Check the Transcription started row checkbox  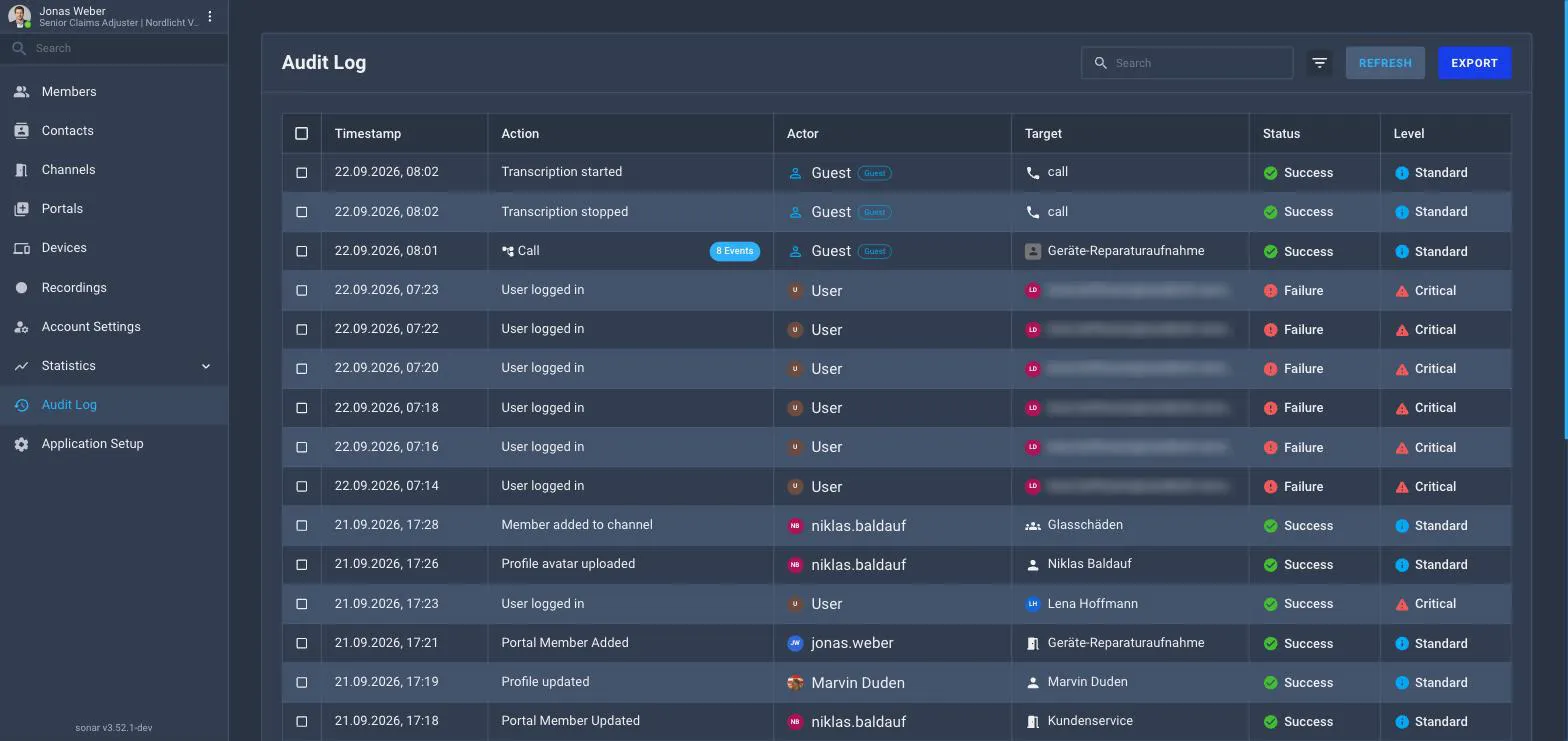(302, 172)
